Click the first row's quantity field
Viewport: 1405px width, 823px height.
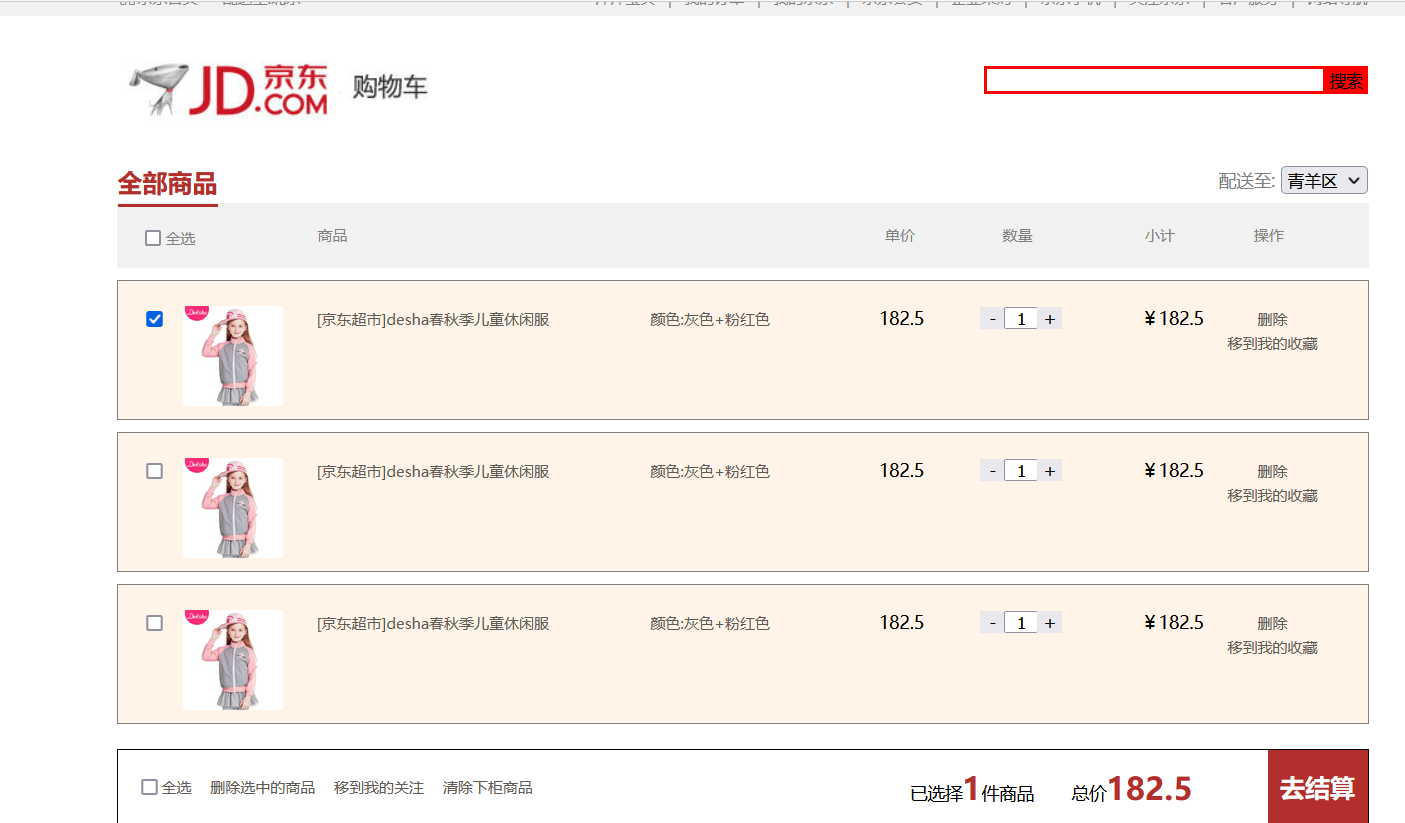[1021, 319]
